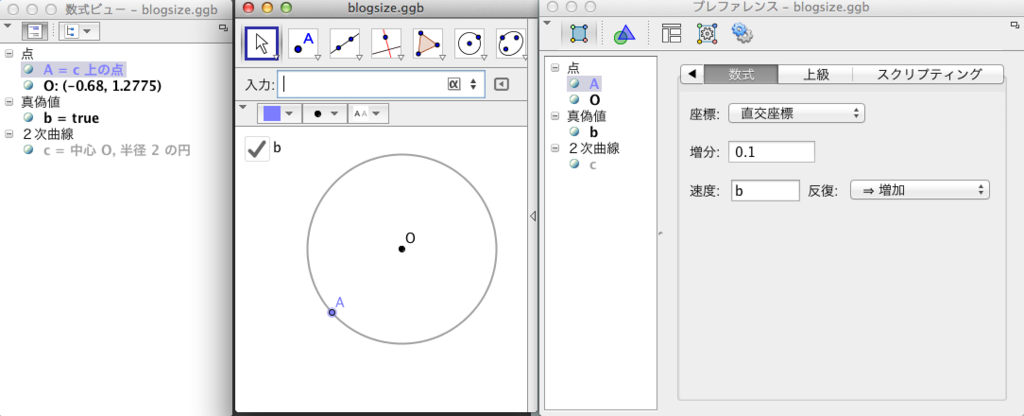Viewport: 1024px width, 416px height.
Task: Open the label style AA dropdown
Action: click(x=368, y=114)
